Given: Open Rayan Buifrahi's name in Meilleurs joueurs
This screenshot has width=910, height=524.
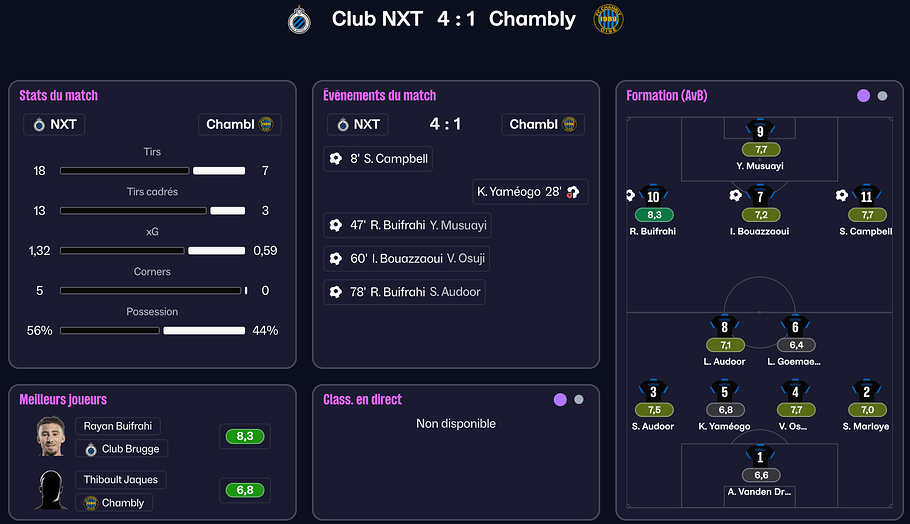Looking at the screenshot, I should pyautogui.click(x=117, y=426).
